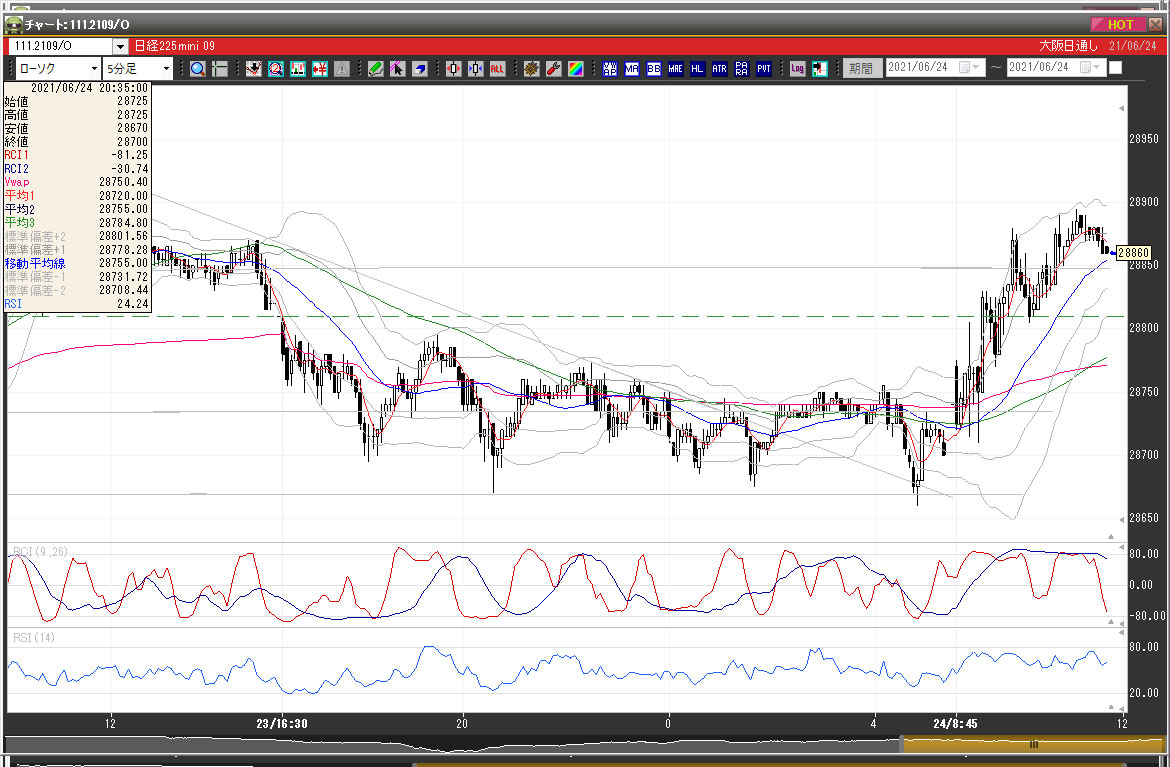The height and width of the screenshot is (767, 1170).
Task: Open the ローソク chart type dropdown
Action: [58, 69]
